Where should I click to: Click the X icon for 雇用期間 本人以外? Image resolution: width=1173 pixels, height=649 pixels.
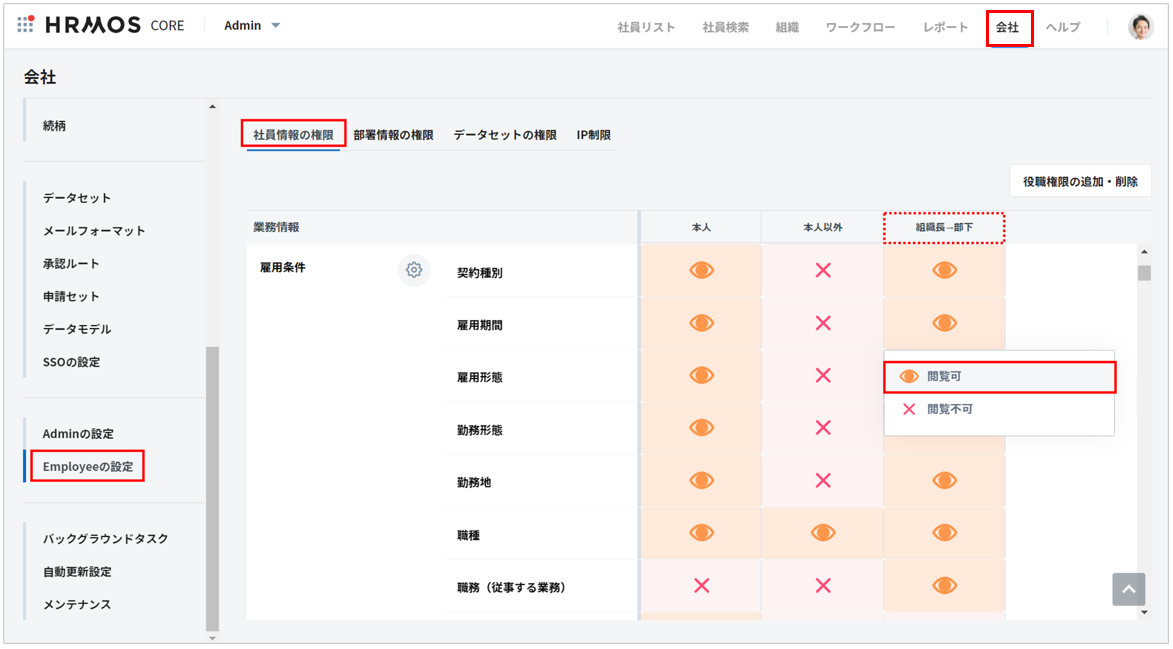tap(823, 323)
